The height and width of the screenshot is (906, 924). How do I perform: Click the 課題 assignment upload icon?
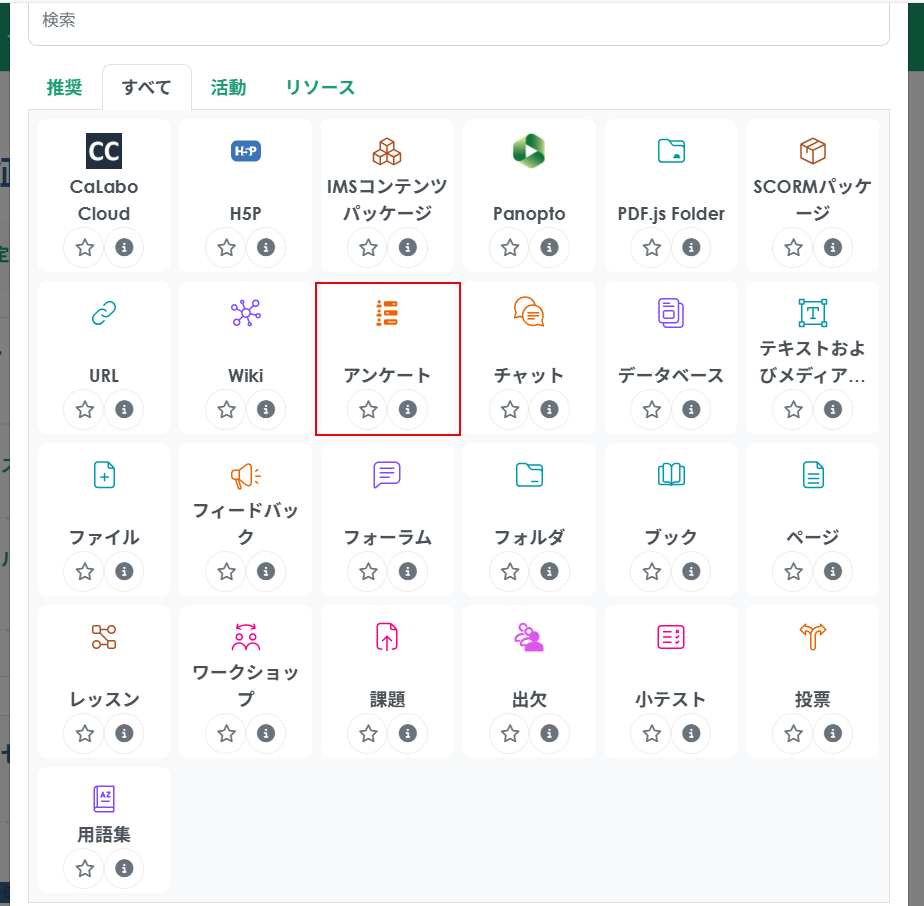click(x=387, y=637)
